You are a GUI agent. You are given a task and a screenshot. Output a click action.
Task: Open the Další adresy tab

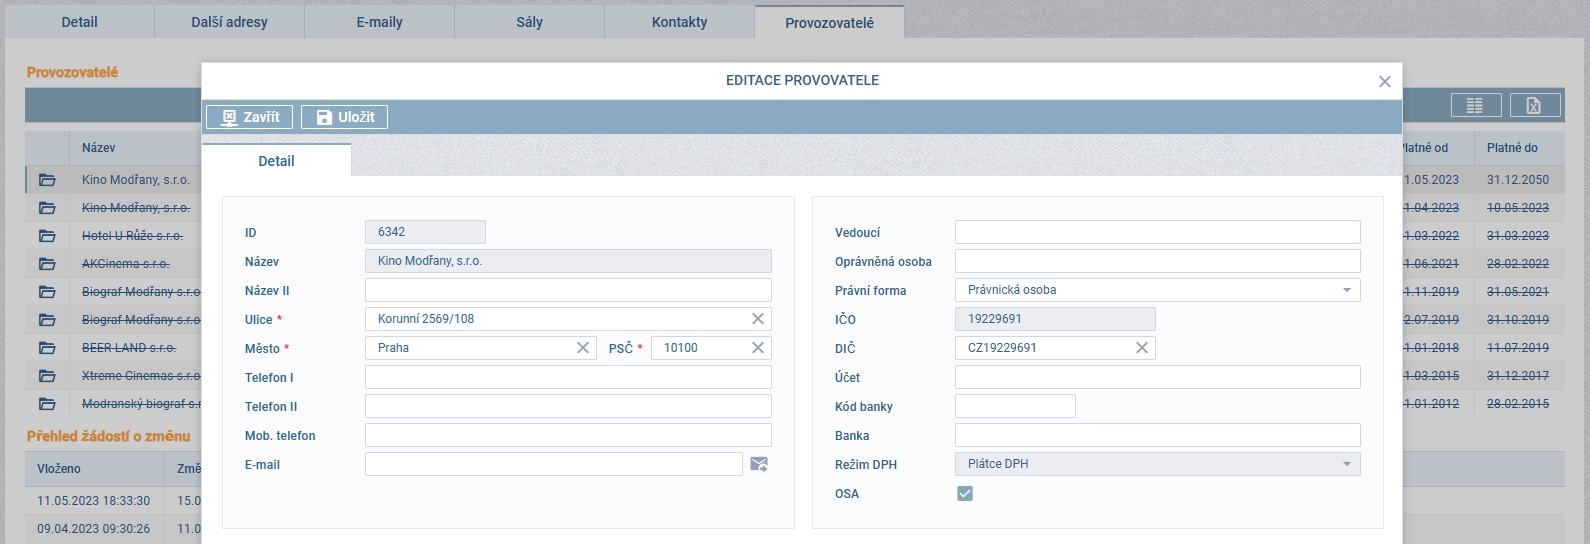coord(229,22)
